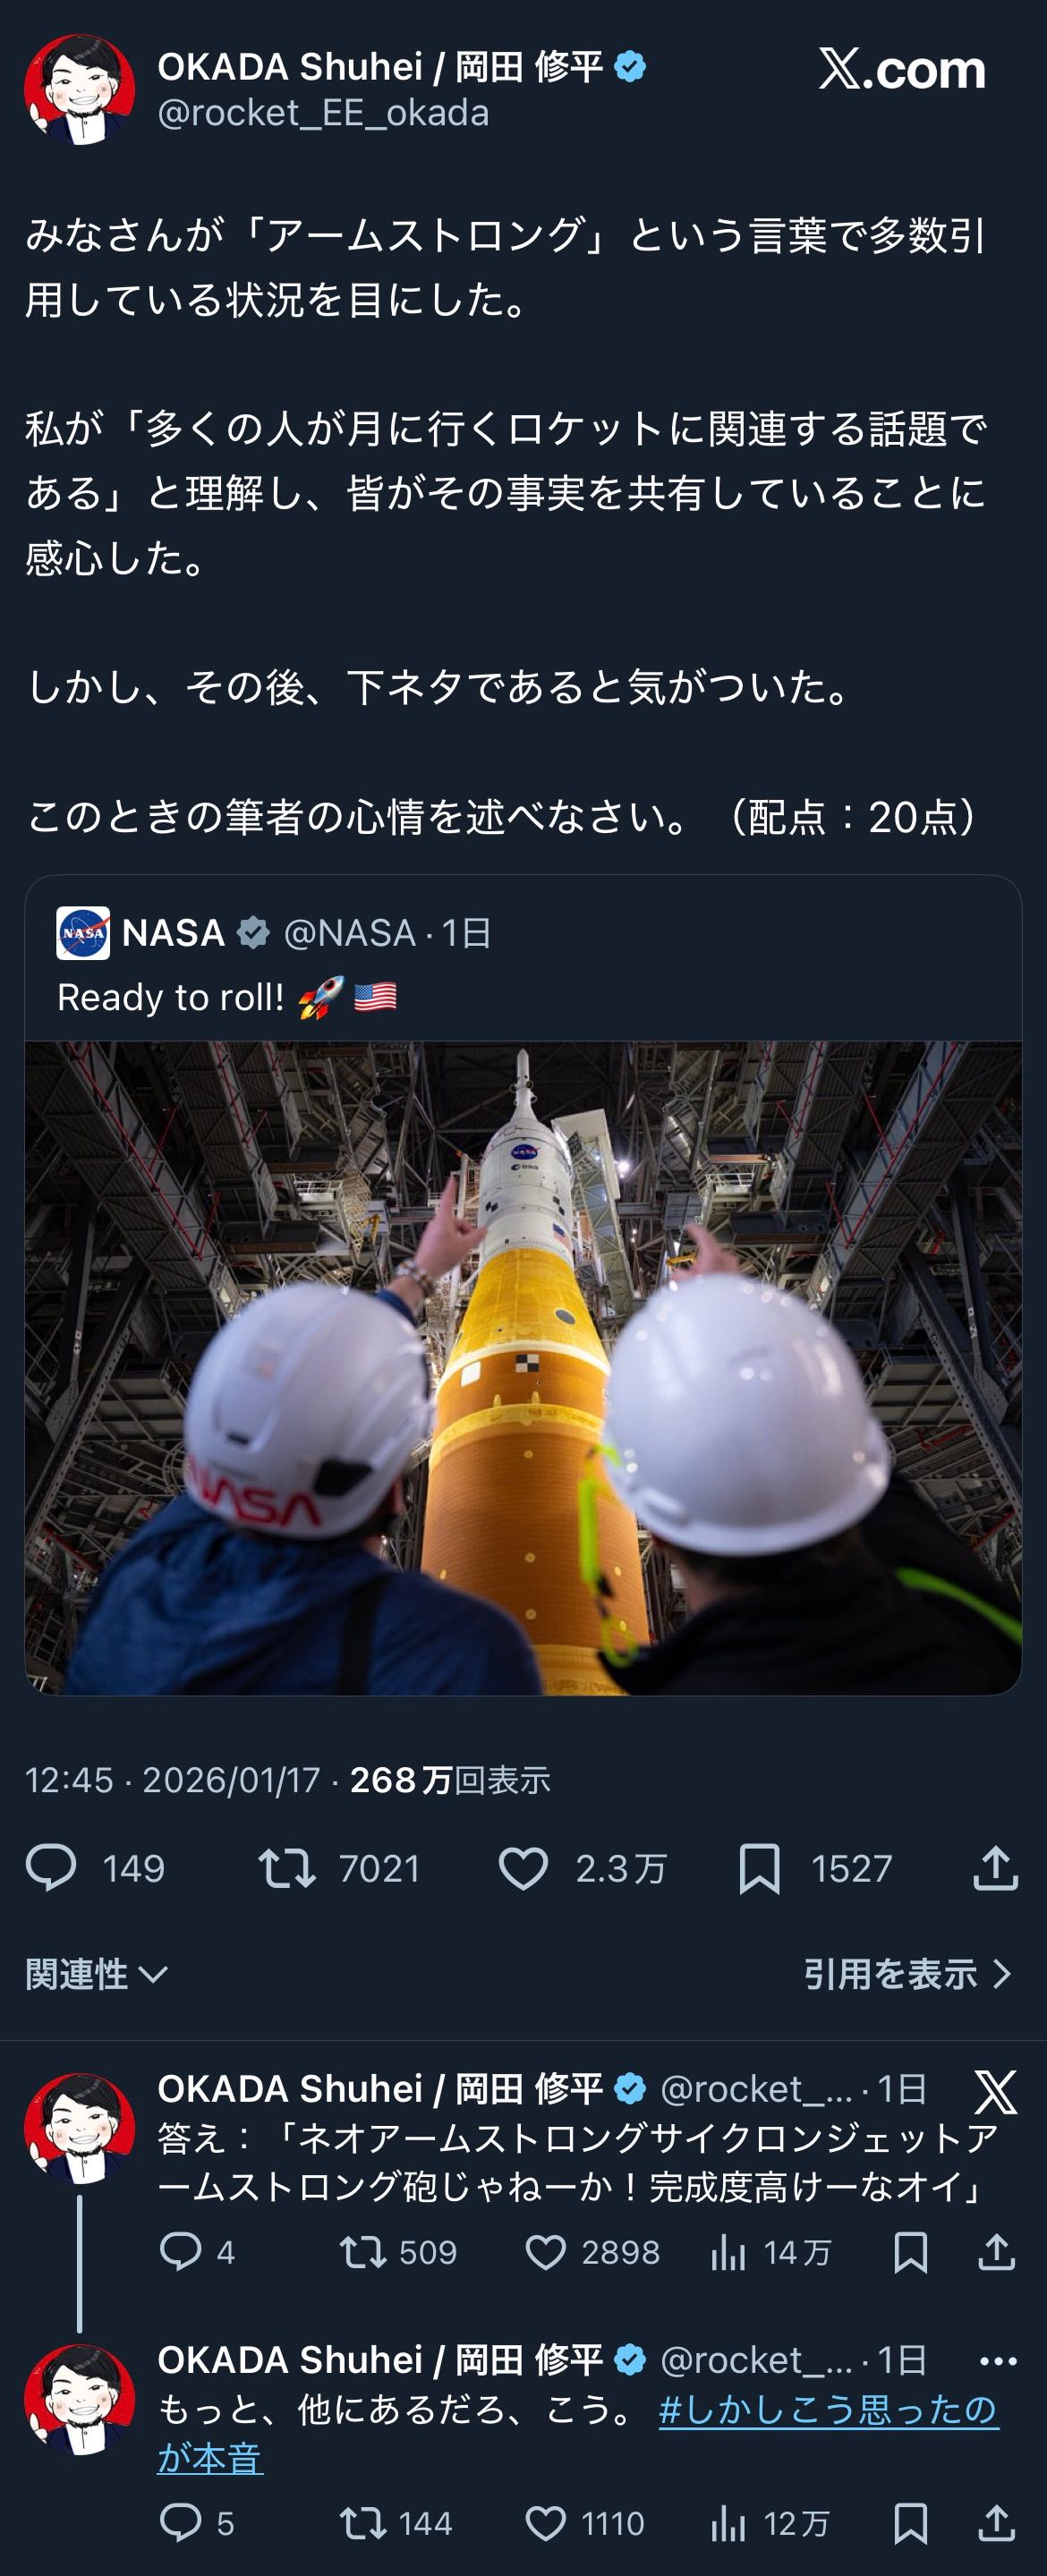This screenshot has width=1047, height=2576.
Task: Open the 関連性 sort dropdown
Action: coord(96,1974)
